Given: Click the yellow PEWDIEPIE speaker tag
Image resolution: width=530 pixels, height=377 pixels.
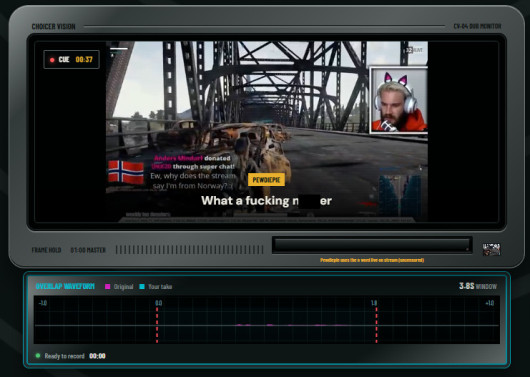Looking at the screenshot, I should 266,180.
